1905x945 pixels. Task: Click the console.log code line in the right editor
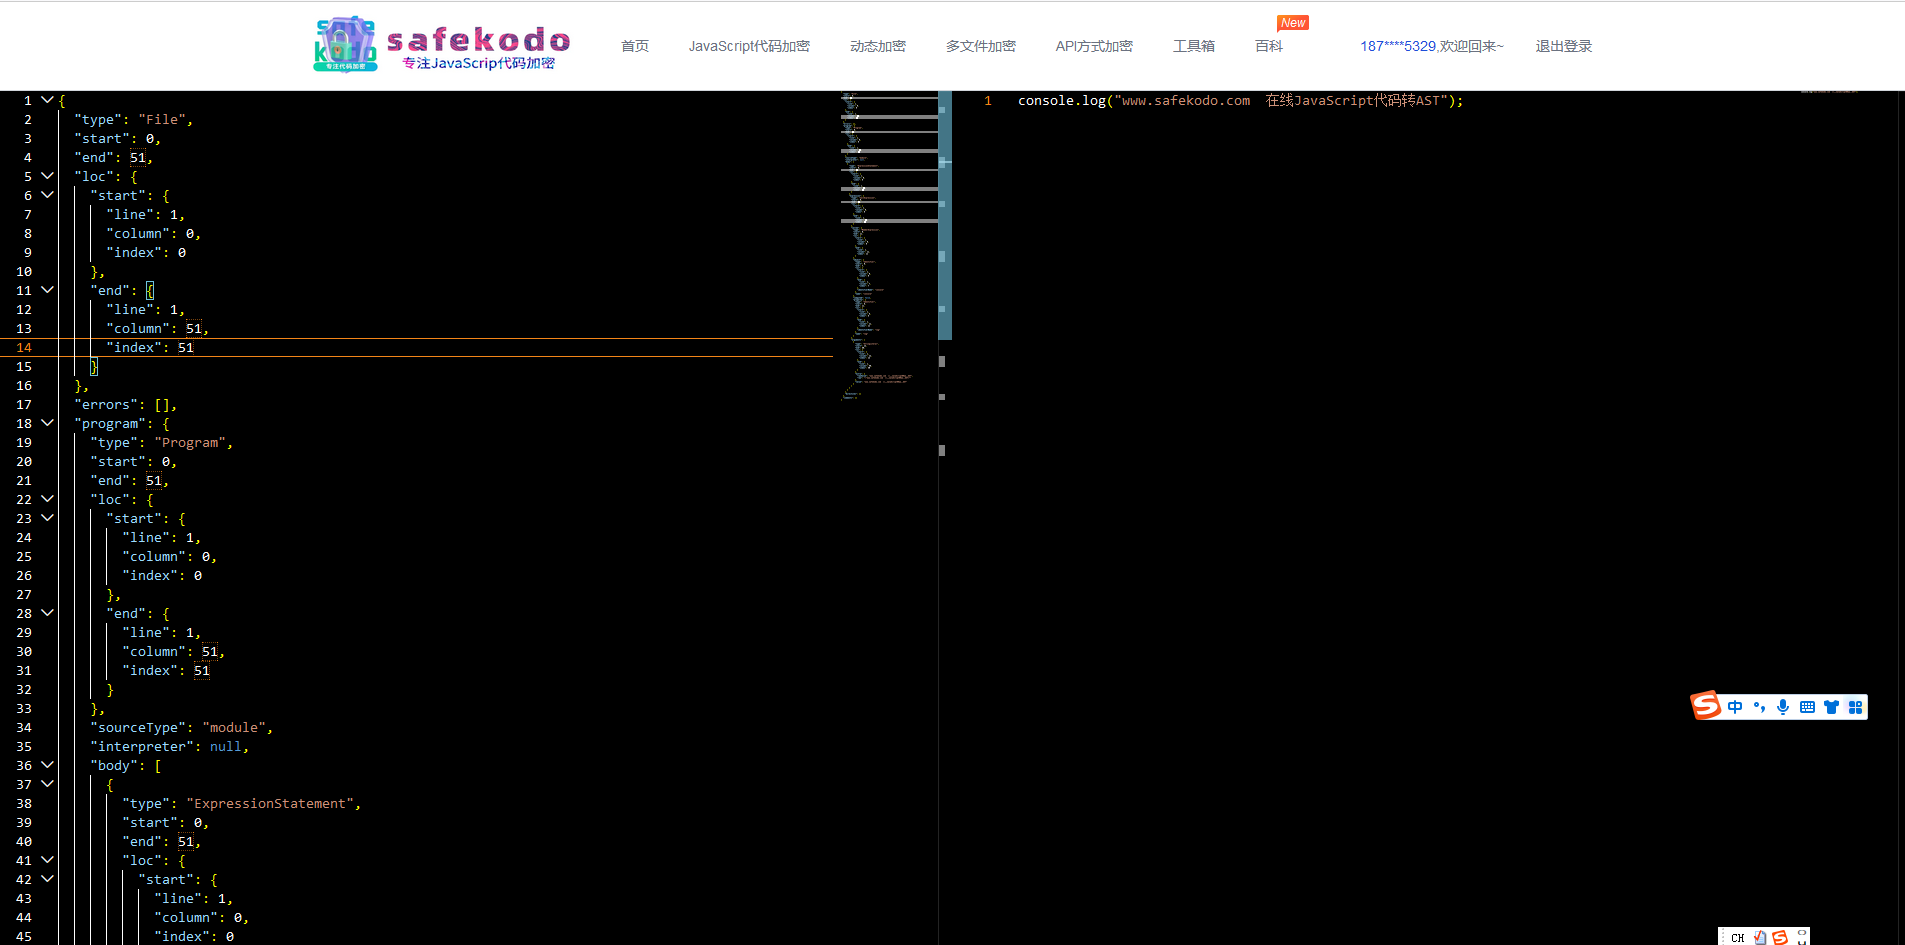1240,100
